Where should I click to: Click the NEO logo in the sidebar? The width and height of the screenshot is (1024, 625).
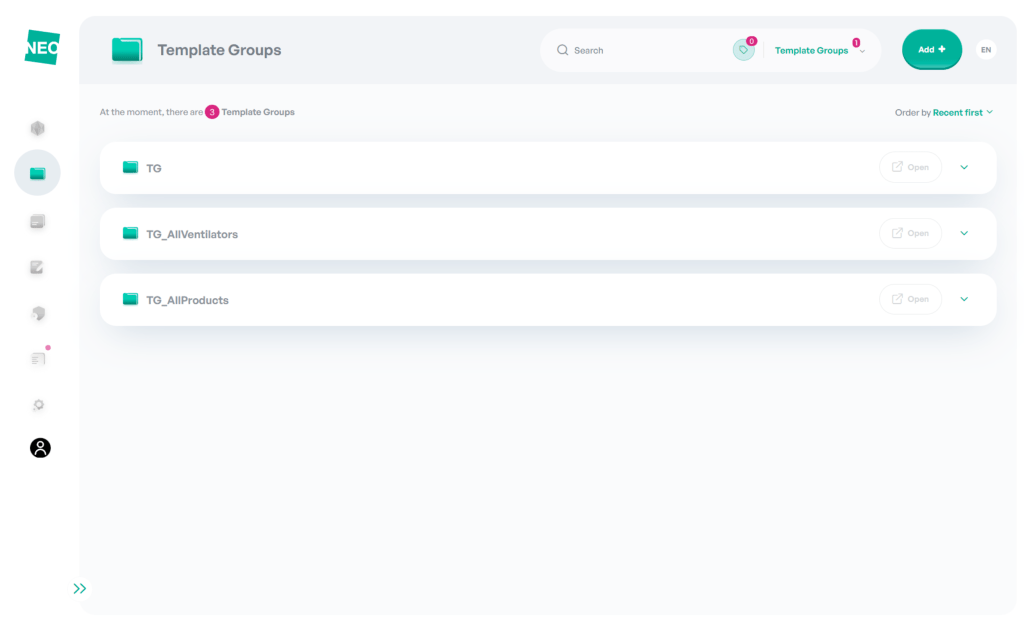pyautogui.click(x=42, y=47)
